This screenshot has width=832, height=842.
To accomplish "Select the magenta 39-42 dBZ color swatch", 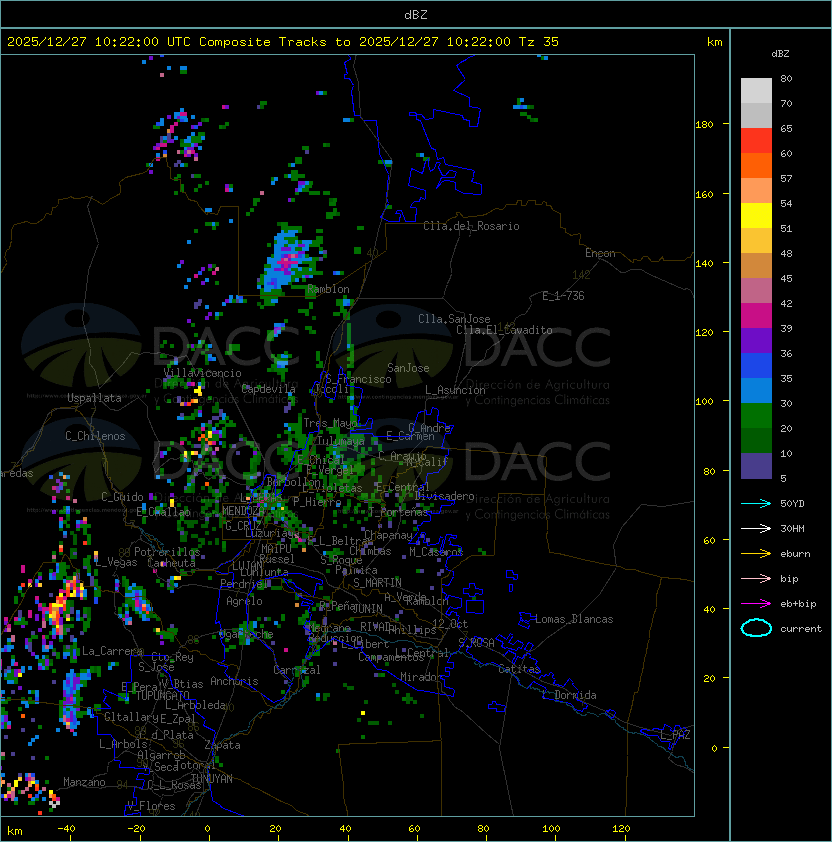I will [756, 316].
